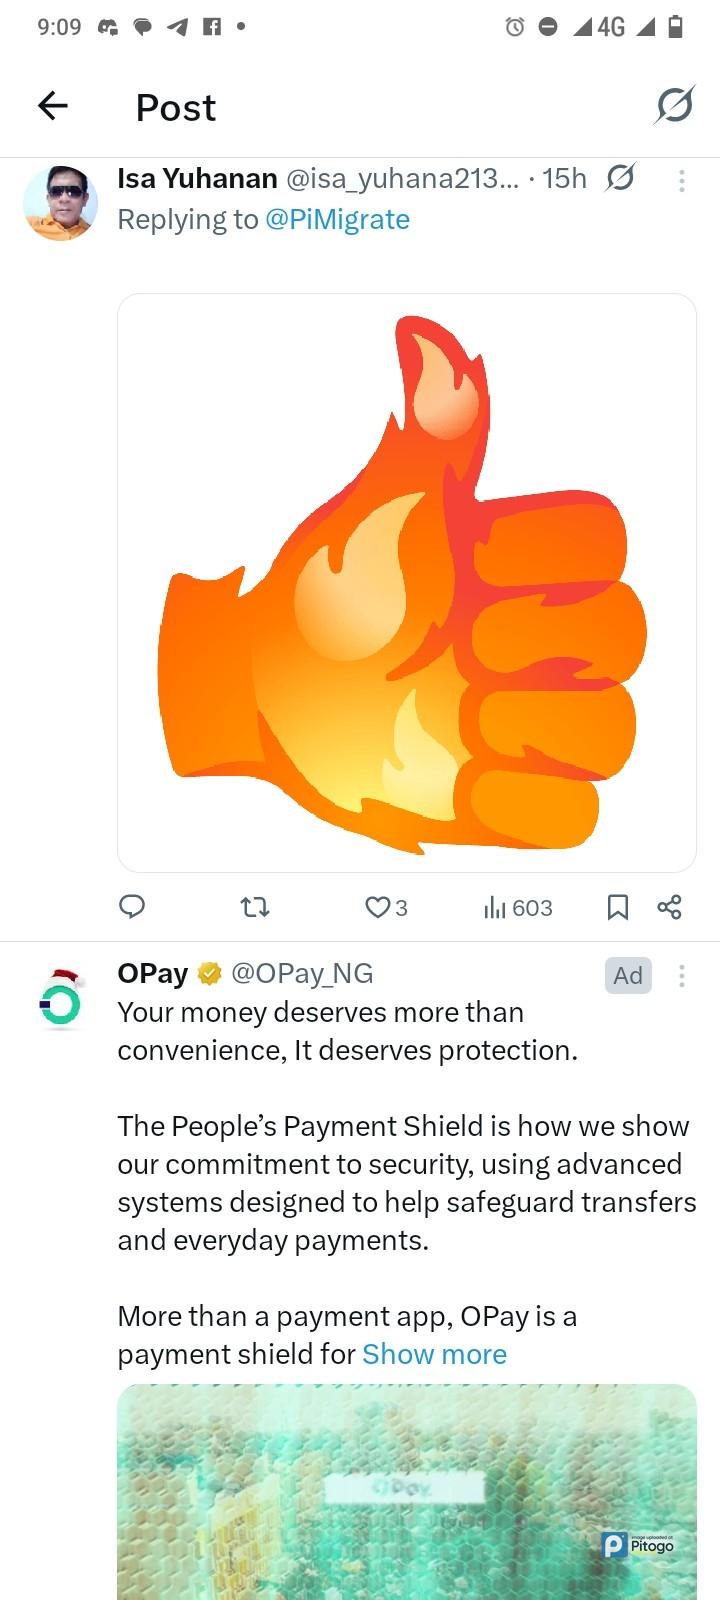Tap the back arrow
Viewport: 720px width, 1600px height.
[x=53, y=105]
